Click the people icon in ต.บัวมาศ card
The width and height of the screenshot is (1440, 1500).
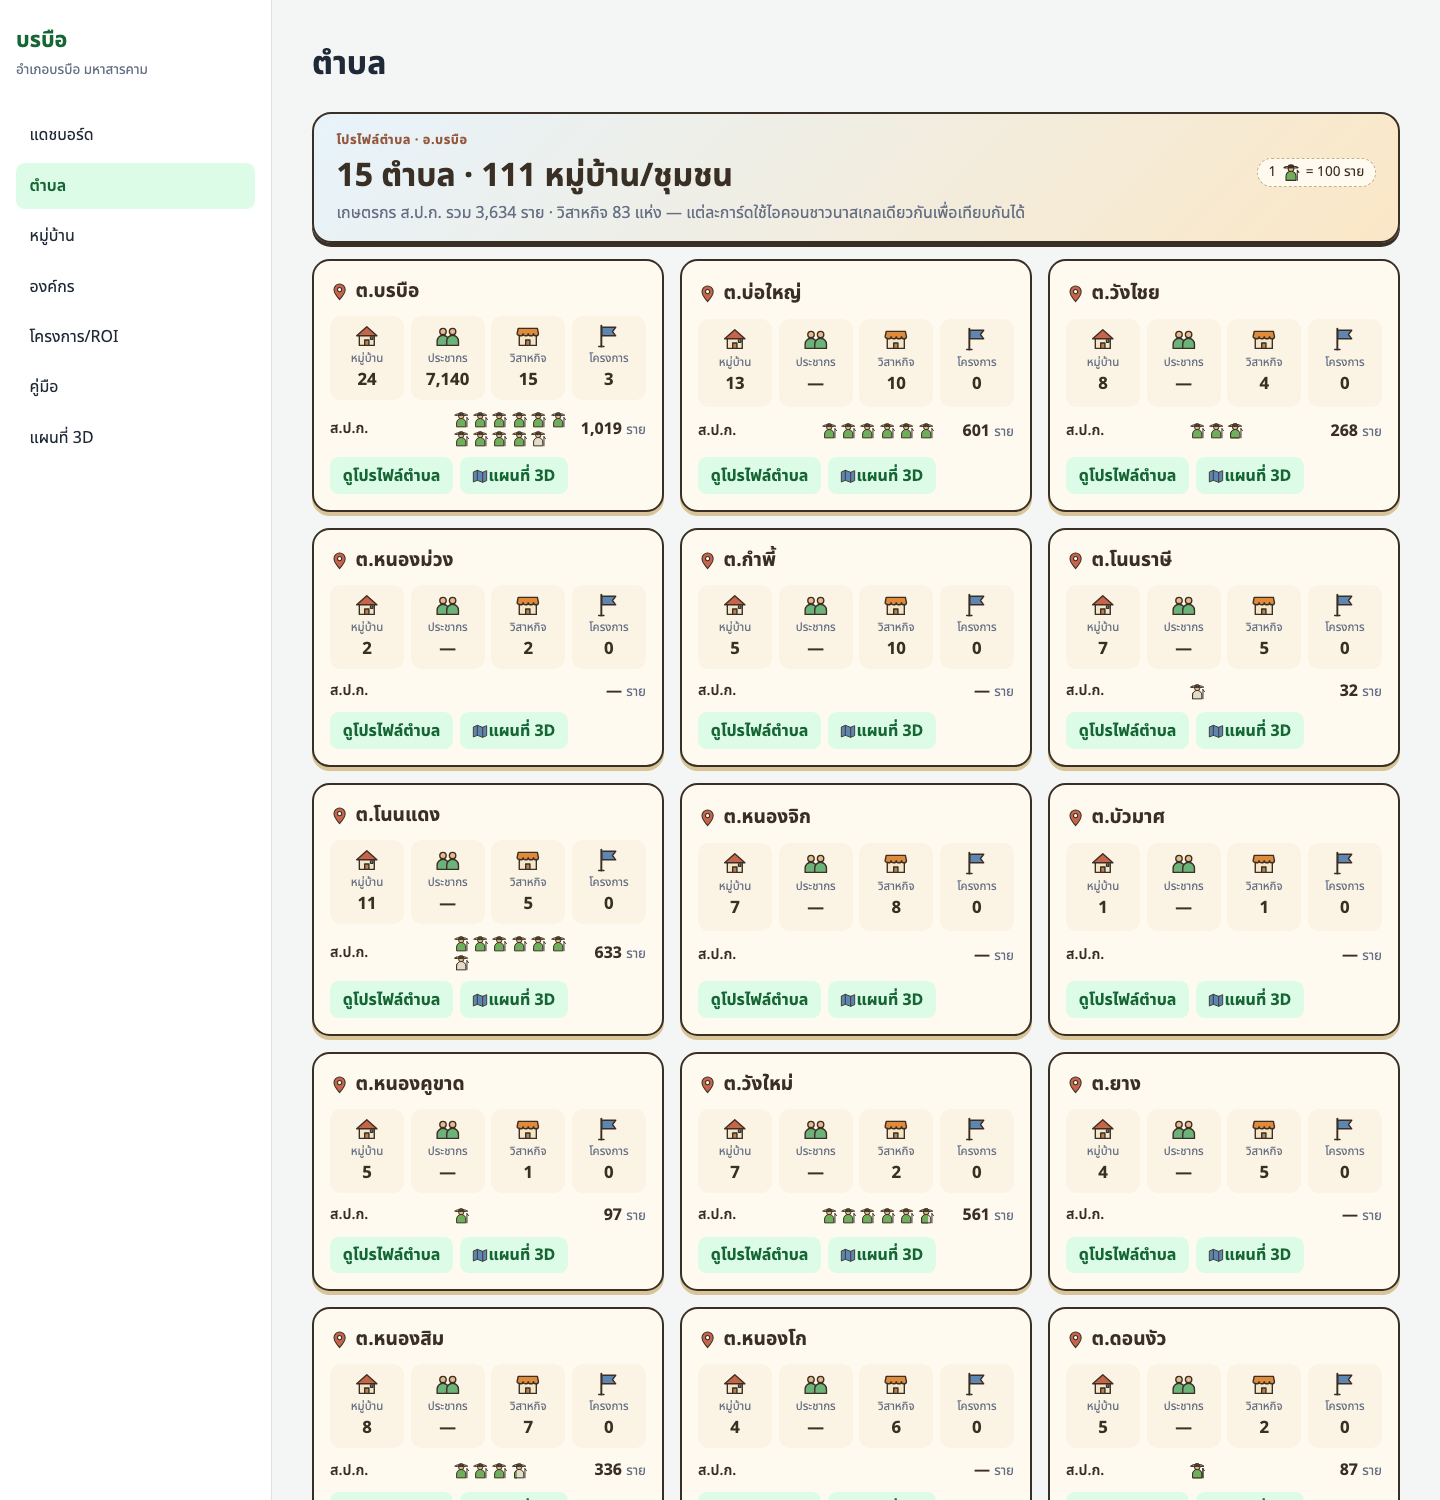click(1184, 863)
